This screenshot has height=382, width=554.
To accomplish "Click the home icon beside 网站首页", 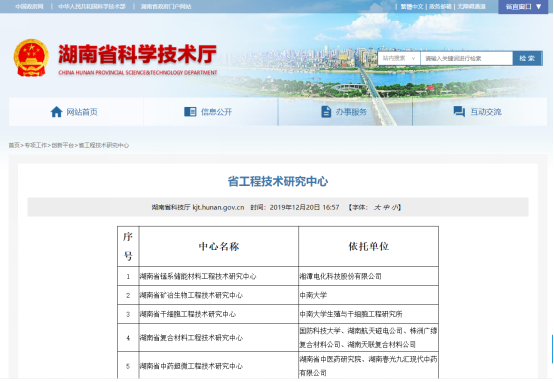I will coord(57,112).
